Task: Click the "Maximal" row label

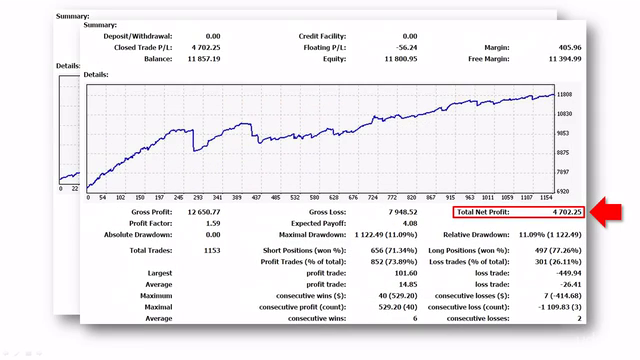Action: [x=158, y=307]
